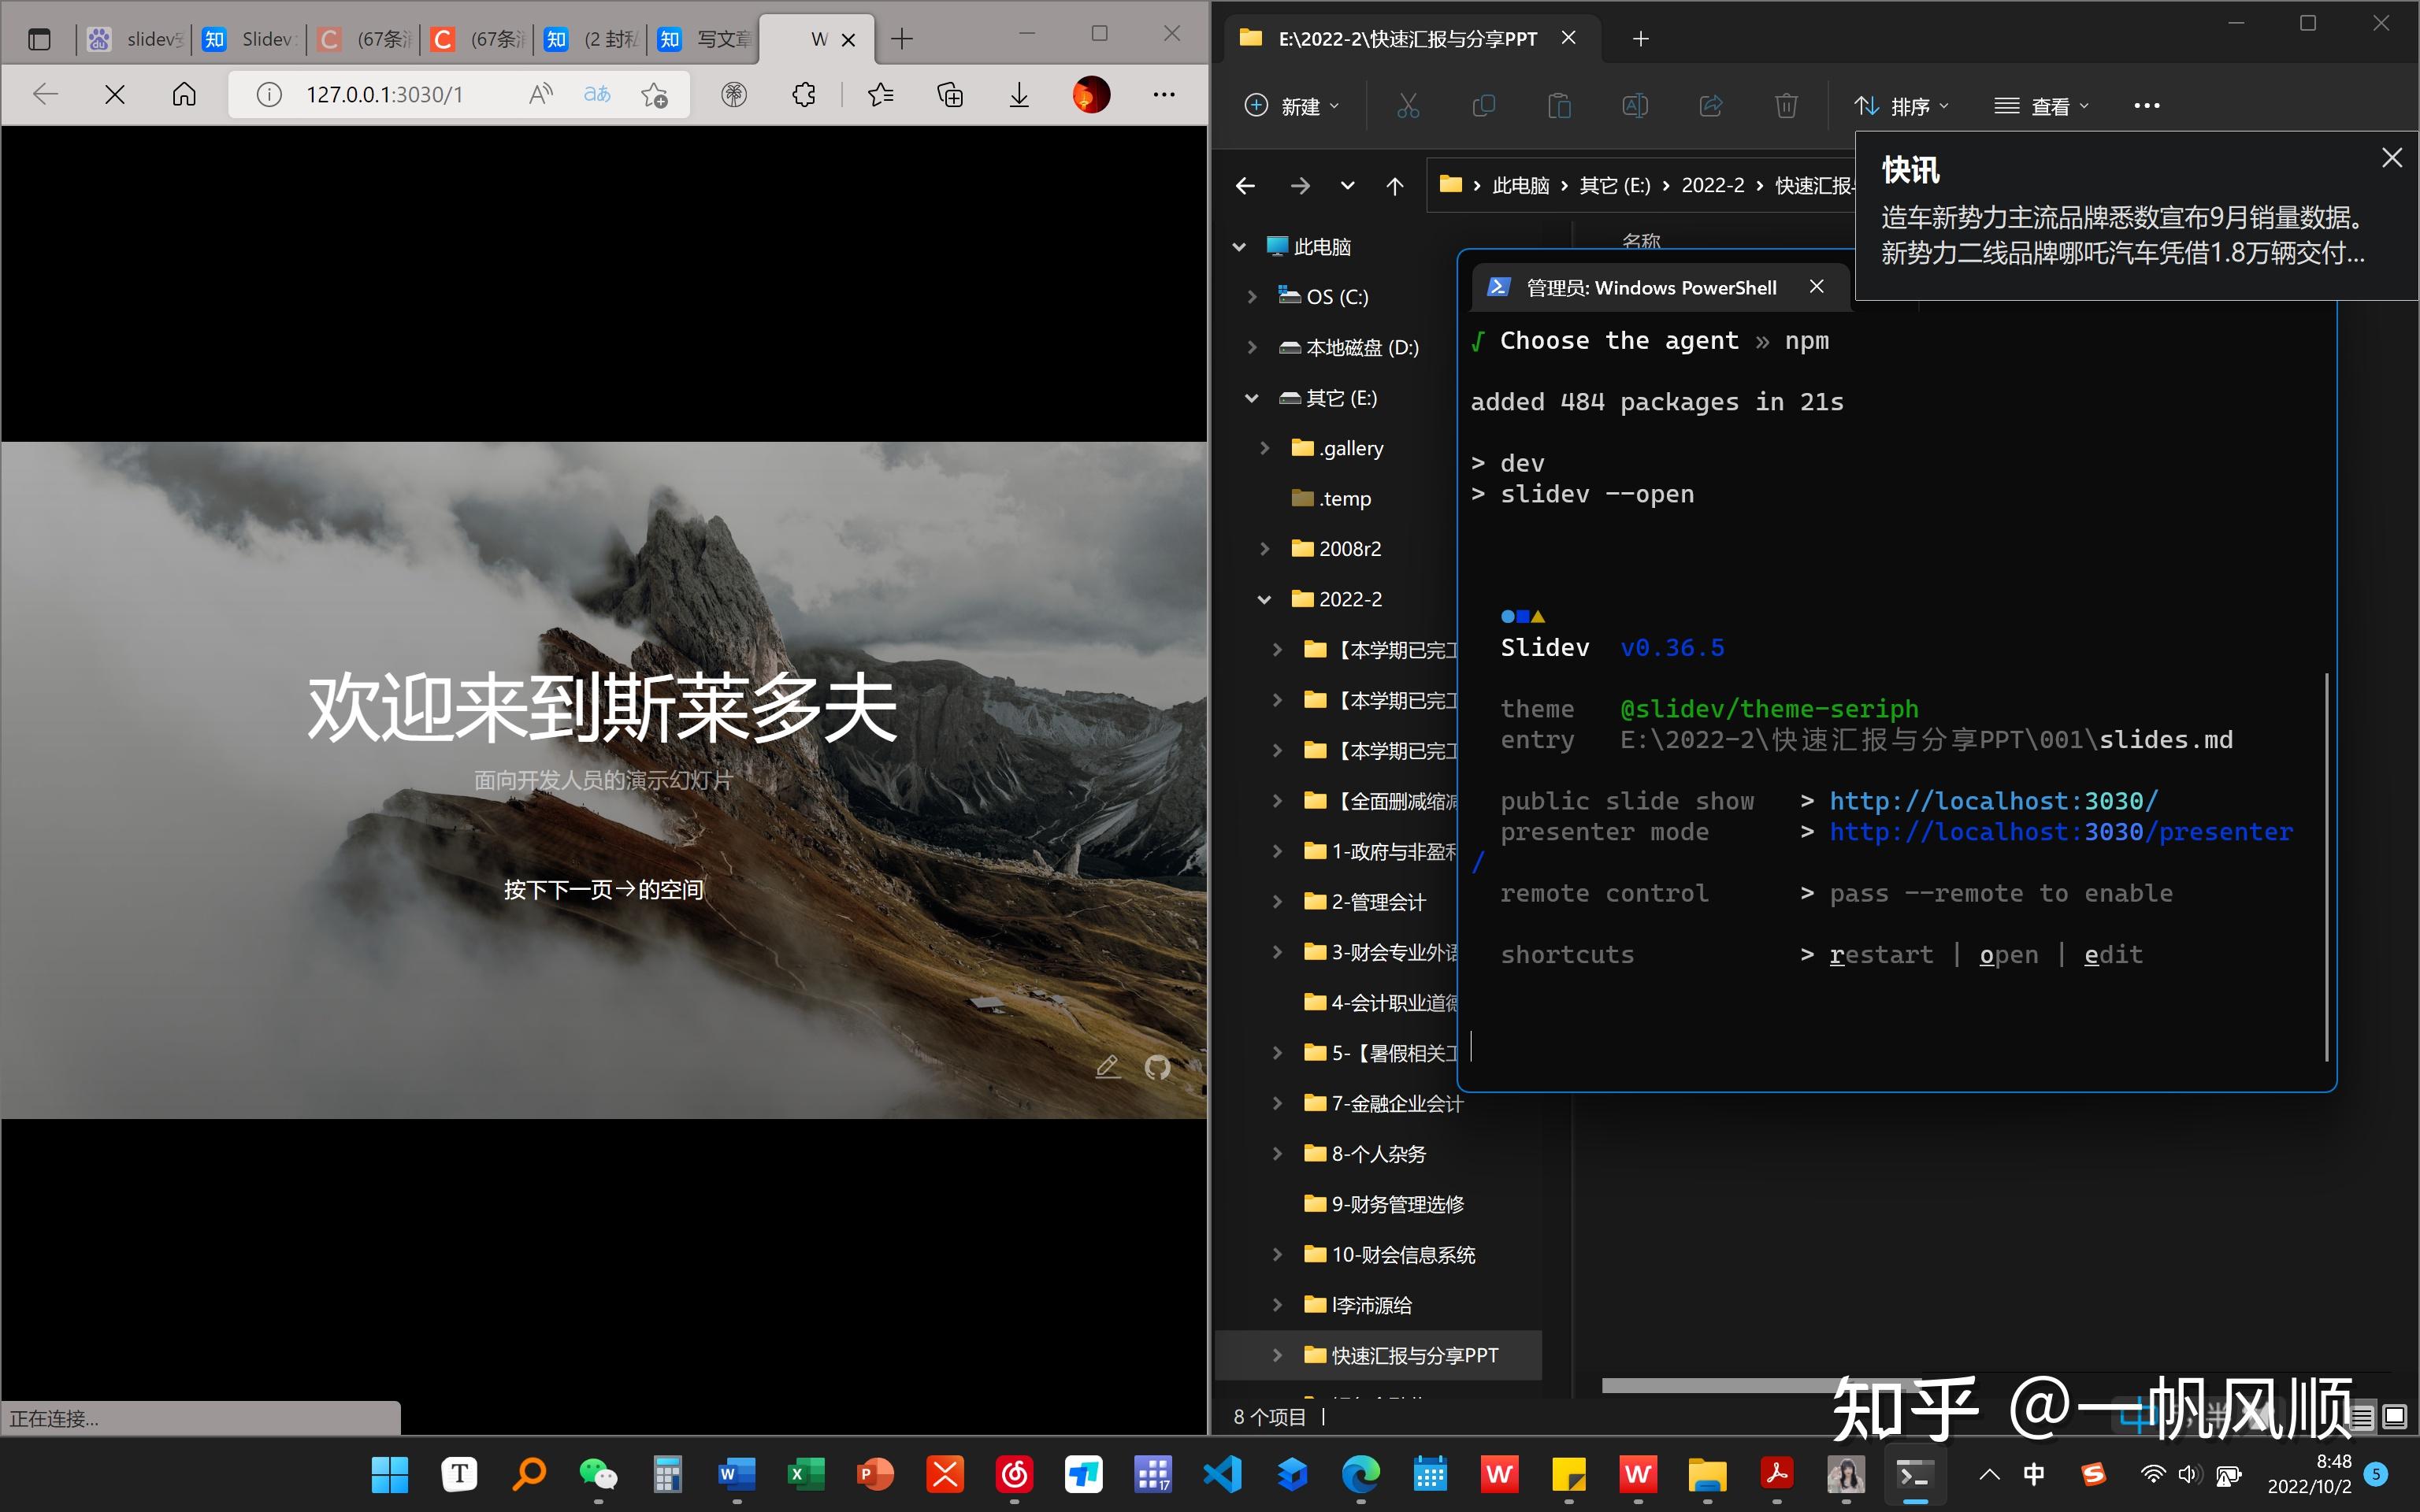Screen dimensions: 2420x1512
Task: Open the GitHub icon on the slide
Action: [x=1157, y=1067]
